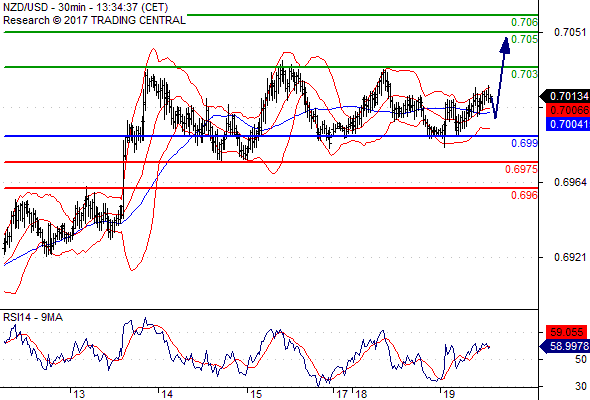Select the blue 0.70041 moving average tag
The image size is (590, 400).
pos(568,124)
